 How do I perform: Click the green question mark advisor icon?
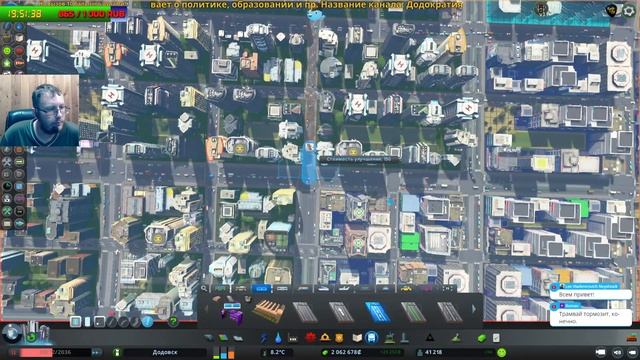[x=173, y=321]
